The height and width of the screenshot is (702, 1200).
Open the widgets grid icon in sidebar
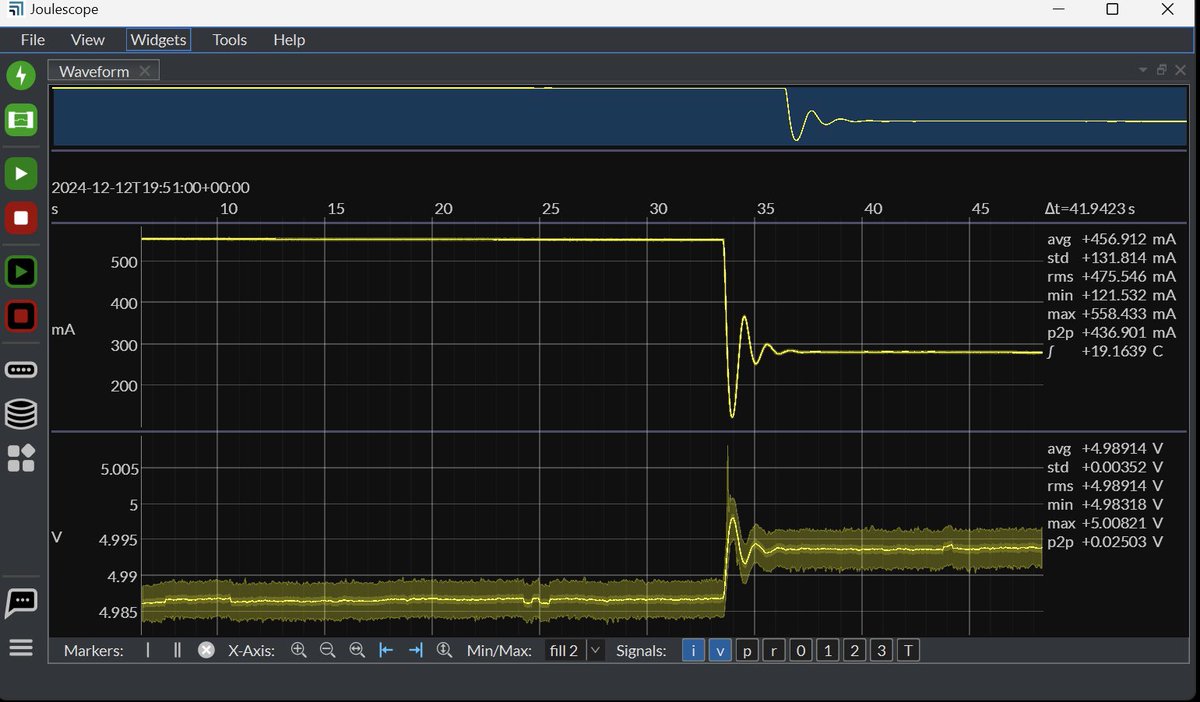pyautogui.click(x=21, y=458)
